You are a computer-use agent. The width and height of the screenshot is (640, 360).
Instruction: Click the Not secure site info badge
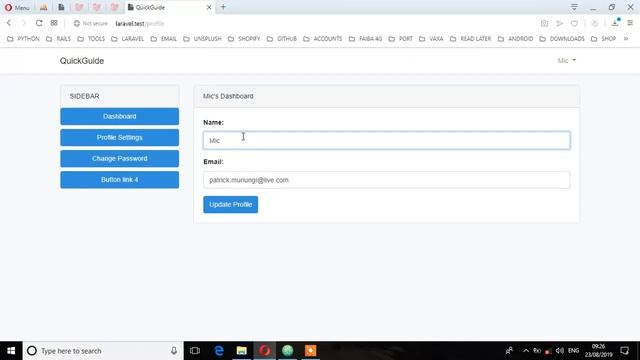coord(91,24)
